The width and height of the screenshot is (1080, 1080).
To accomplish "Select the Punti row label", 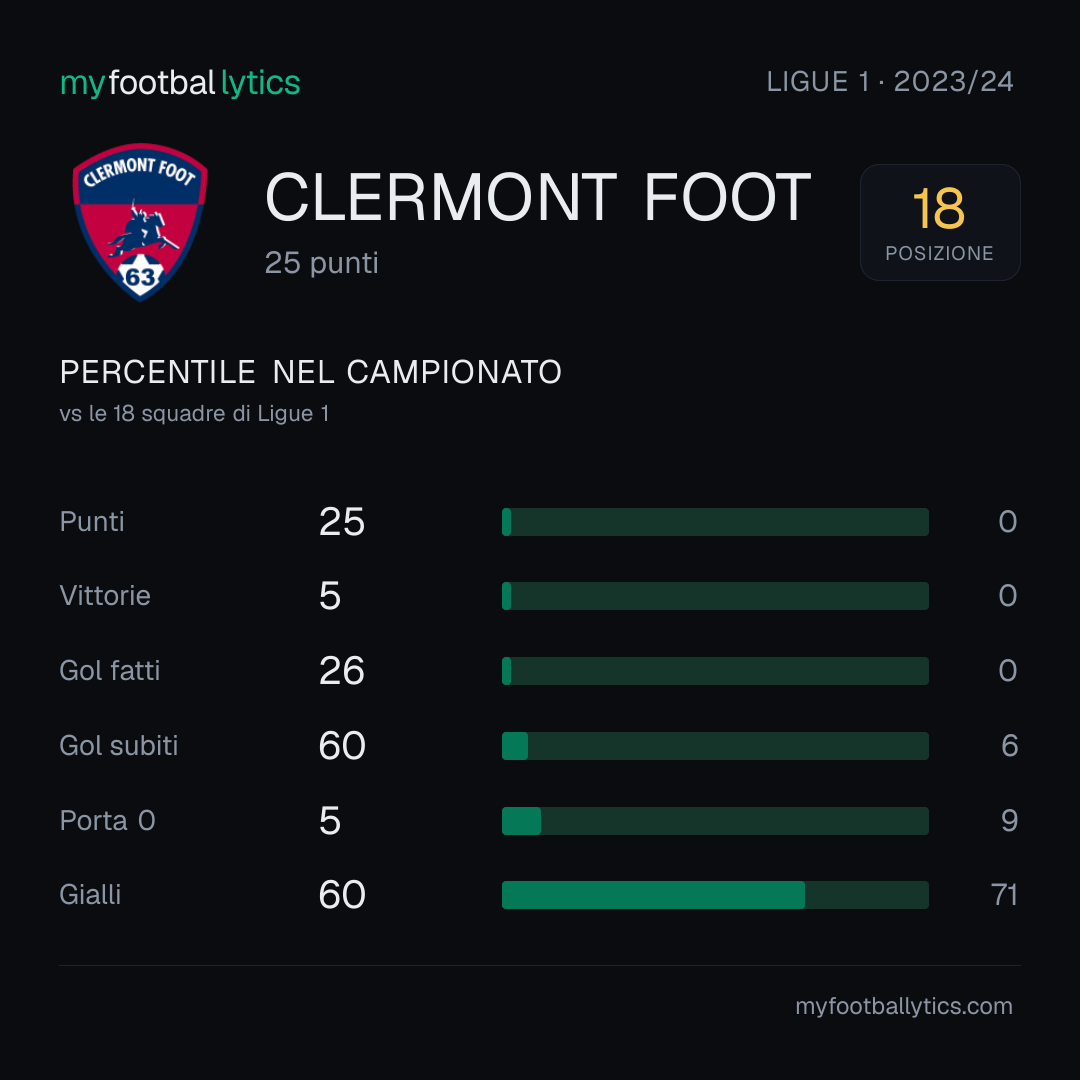I will (x=92, y=522).
